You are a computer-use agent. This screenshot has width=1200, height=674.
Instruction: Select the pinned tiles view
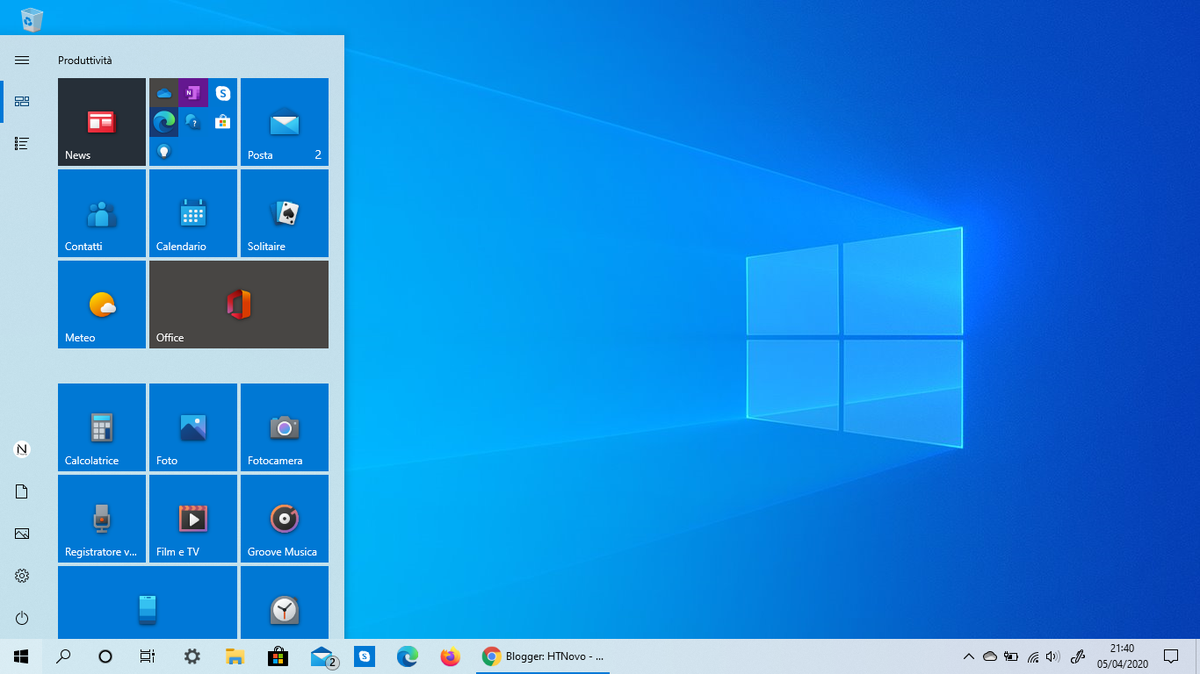point(22,102)
